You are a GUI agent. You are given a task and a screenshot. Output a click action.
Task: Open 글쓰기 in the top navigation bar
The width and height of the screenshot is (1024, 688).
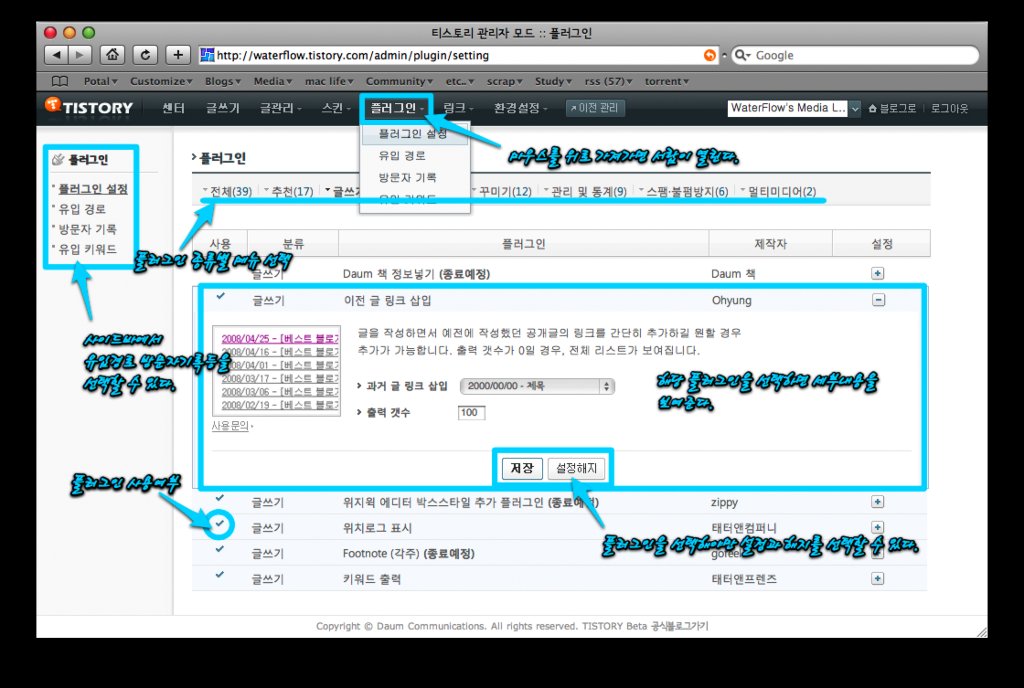point(223,108)
